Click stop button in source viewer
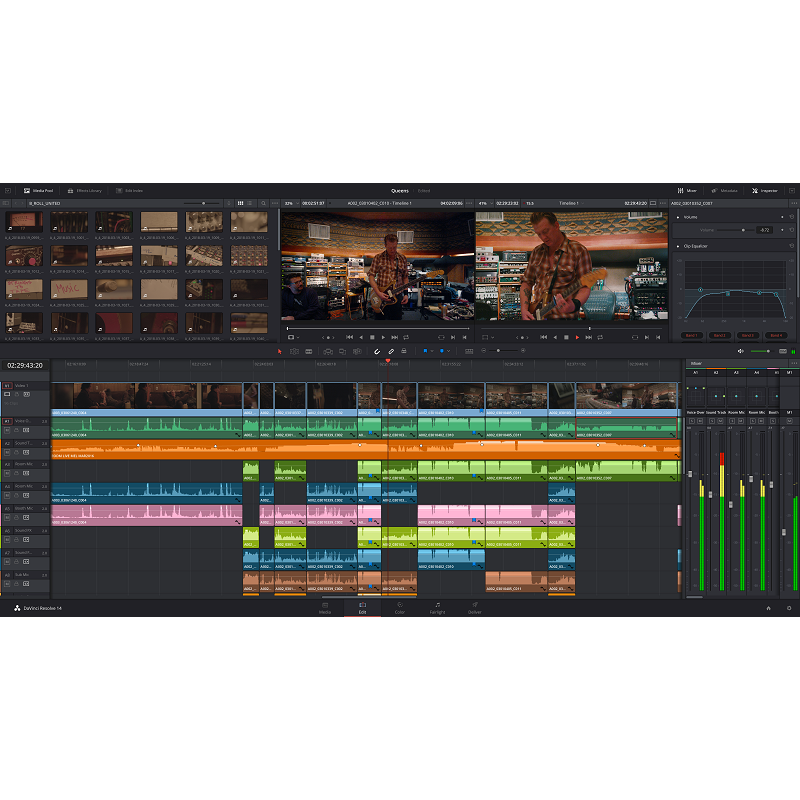The image size is (800, 800). coord(371,337)
